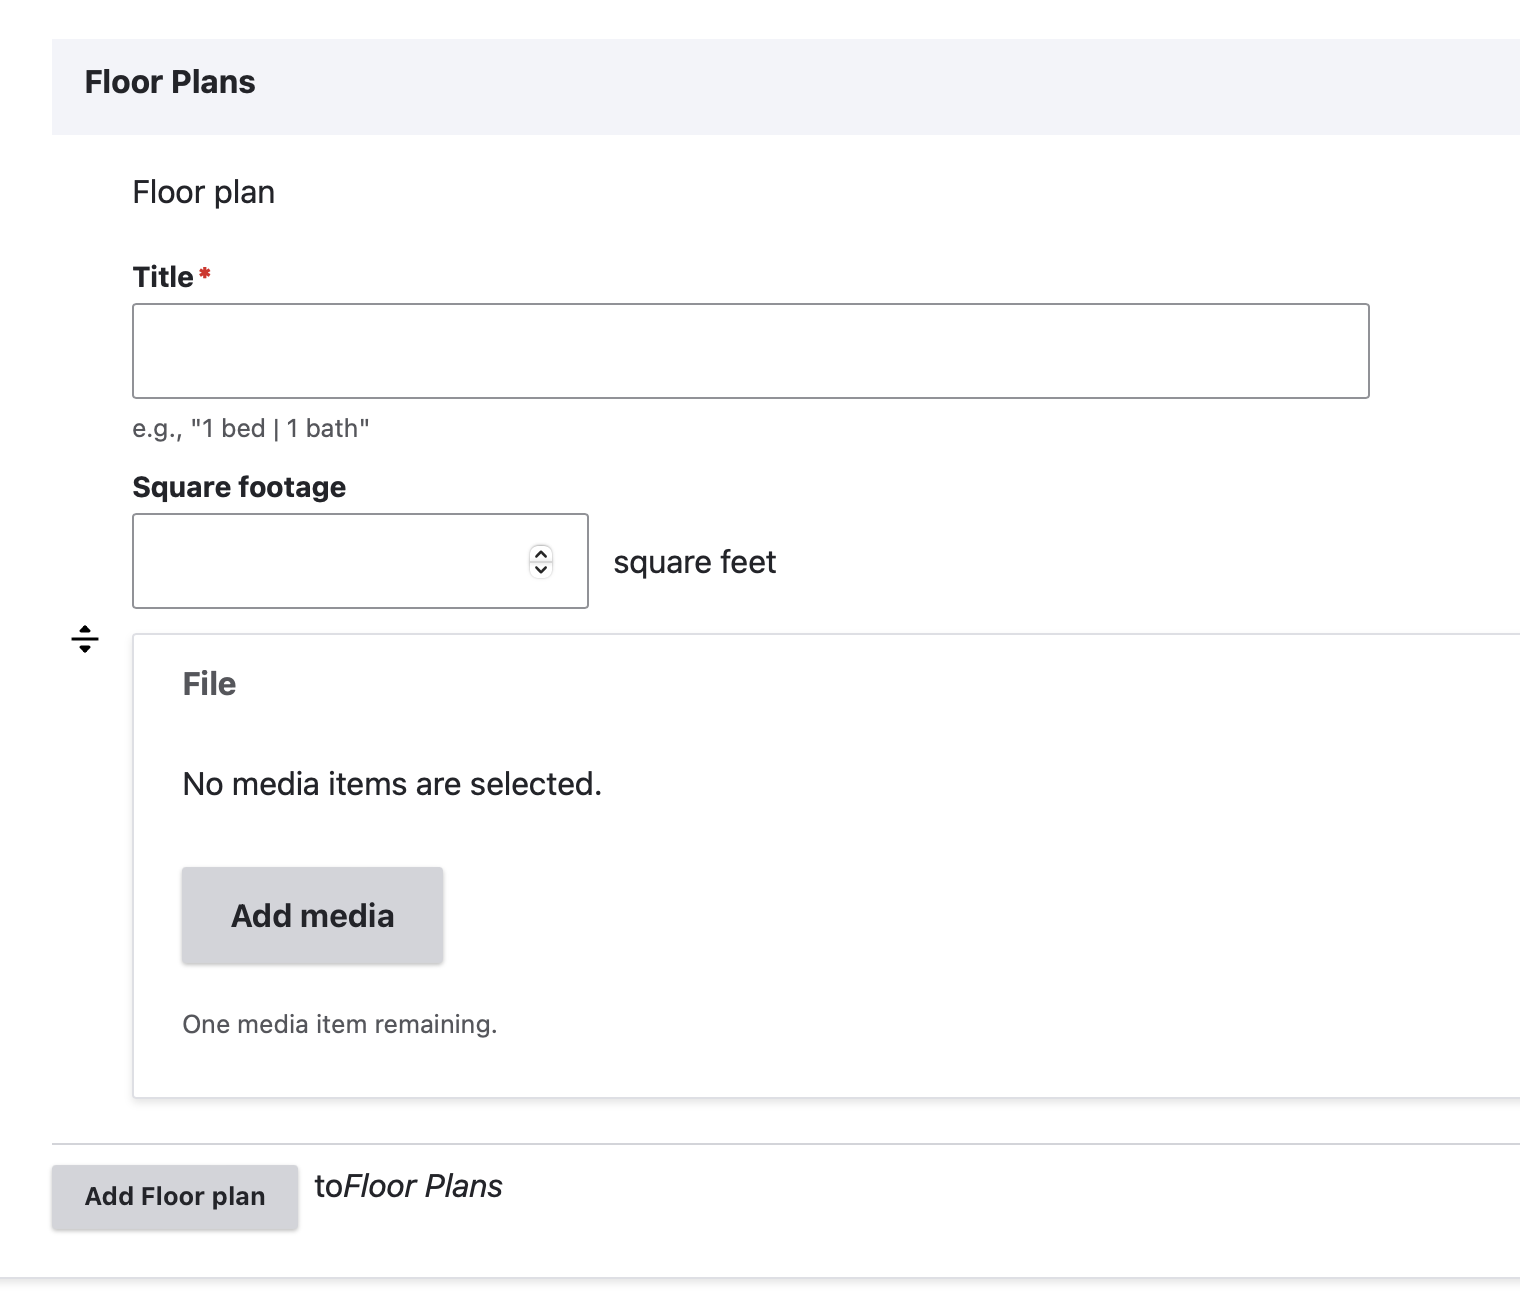
Task: Click the 'square feet' unit label
Action: click(694, 561)
